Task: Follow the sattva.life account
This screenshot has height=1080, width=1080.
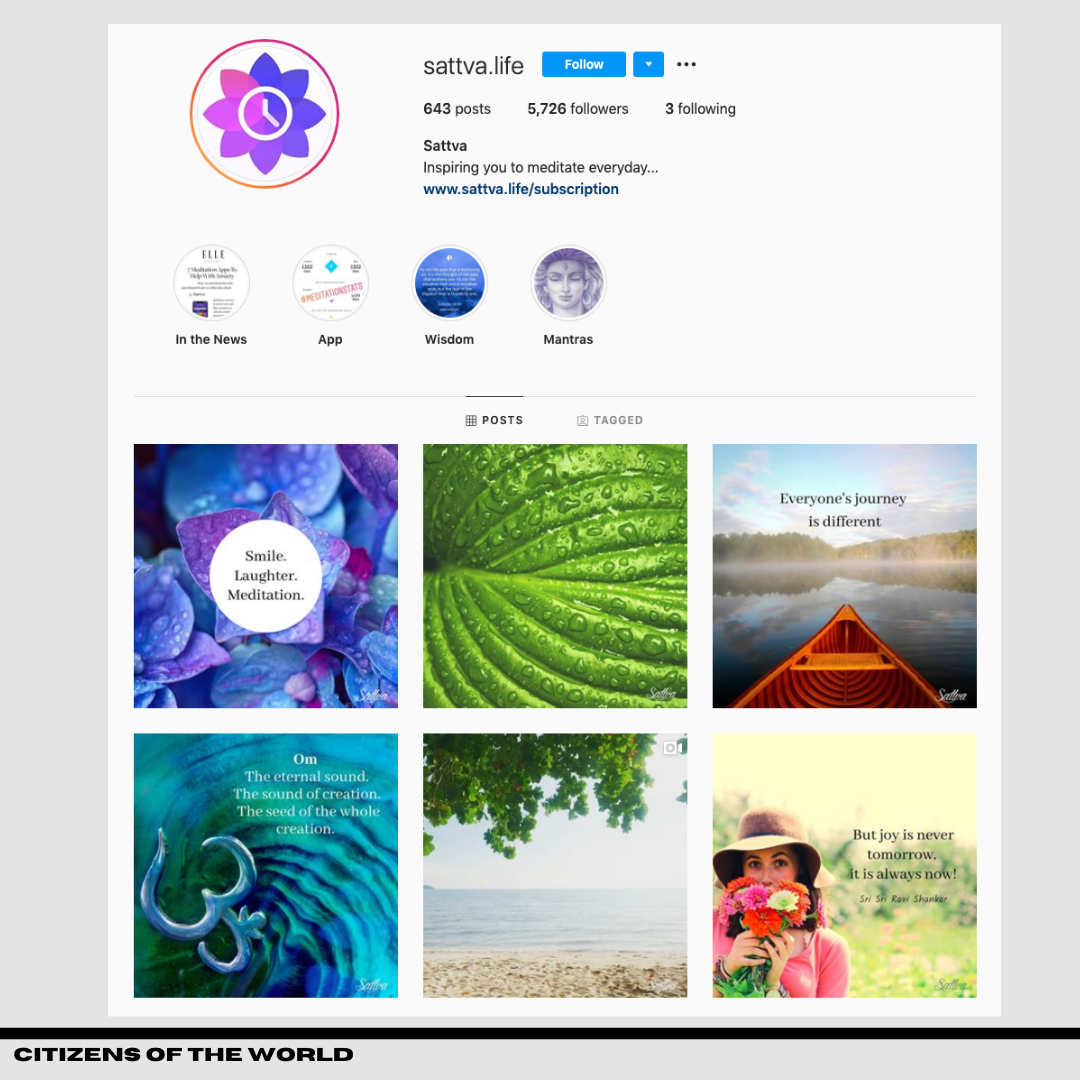Action: [583, 64]
